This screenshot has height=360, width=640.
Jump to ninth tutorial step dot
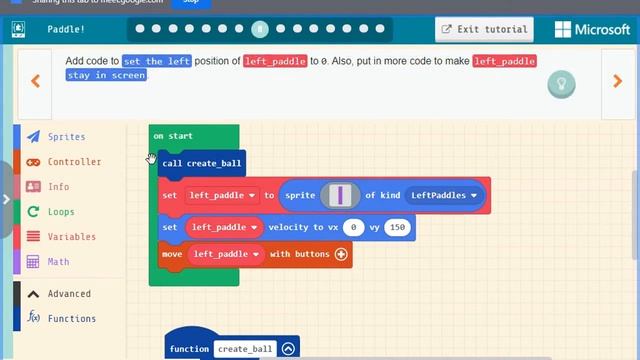point(280,29)
